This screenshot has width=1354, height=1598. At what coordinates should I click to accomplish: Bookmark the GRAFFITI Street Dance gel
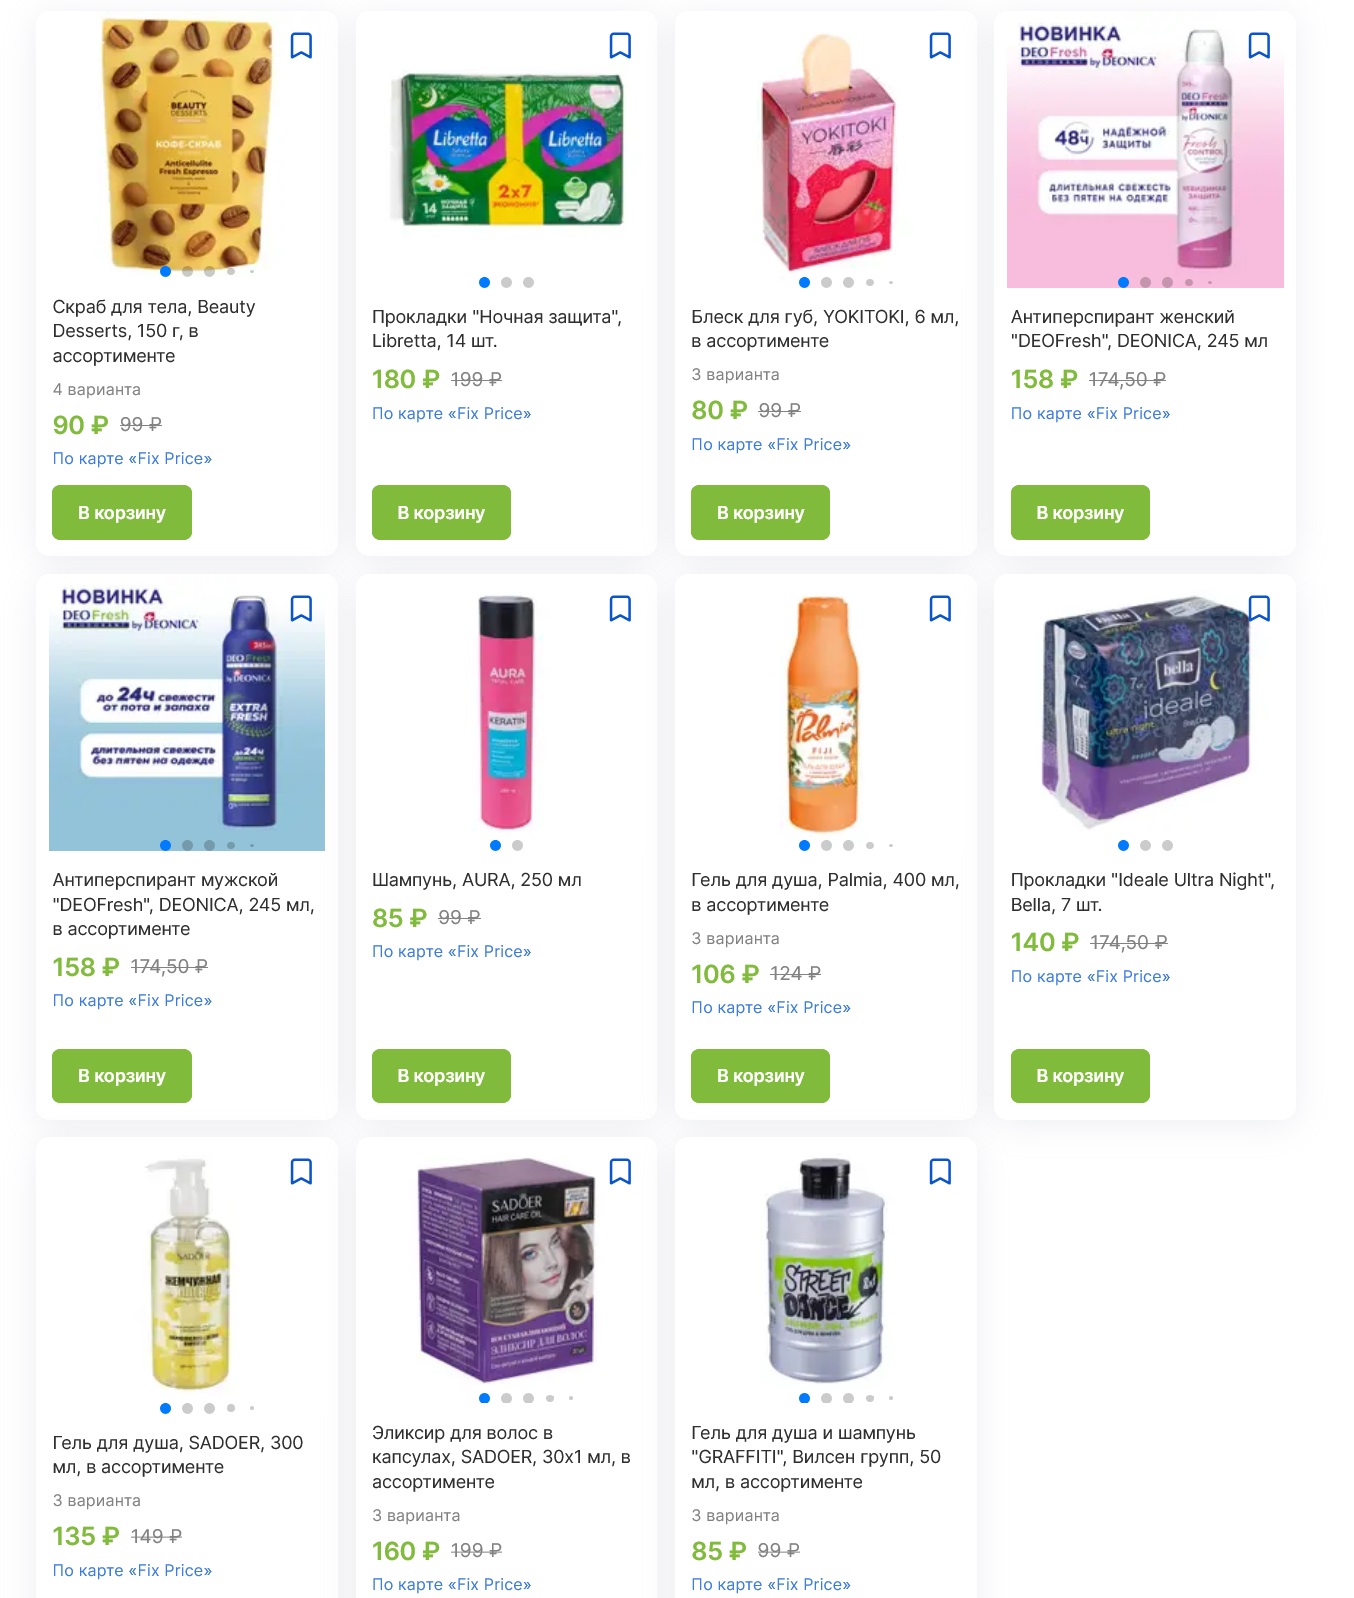(940, 1172)
